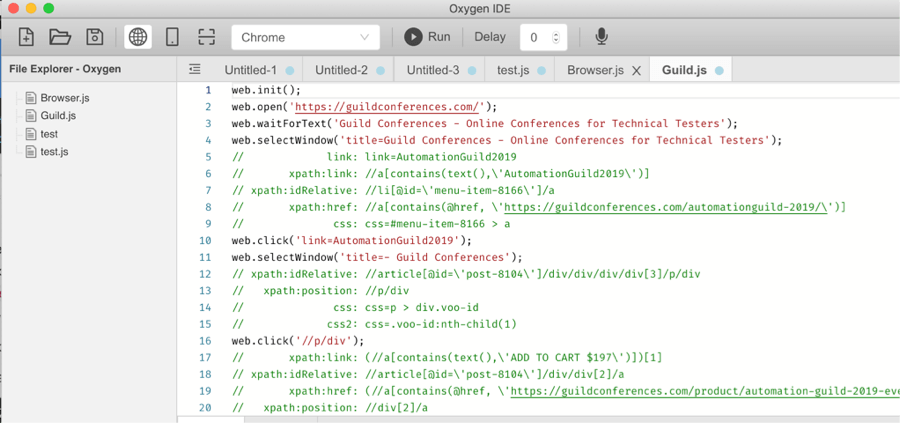
Task: Open Browser.js in File Explorer
Action: pos(65,98)
